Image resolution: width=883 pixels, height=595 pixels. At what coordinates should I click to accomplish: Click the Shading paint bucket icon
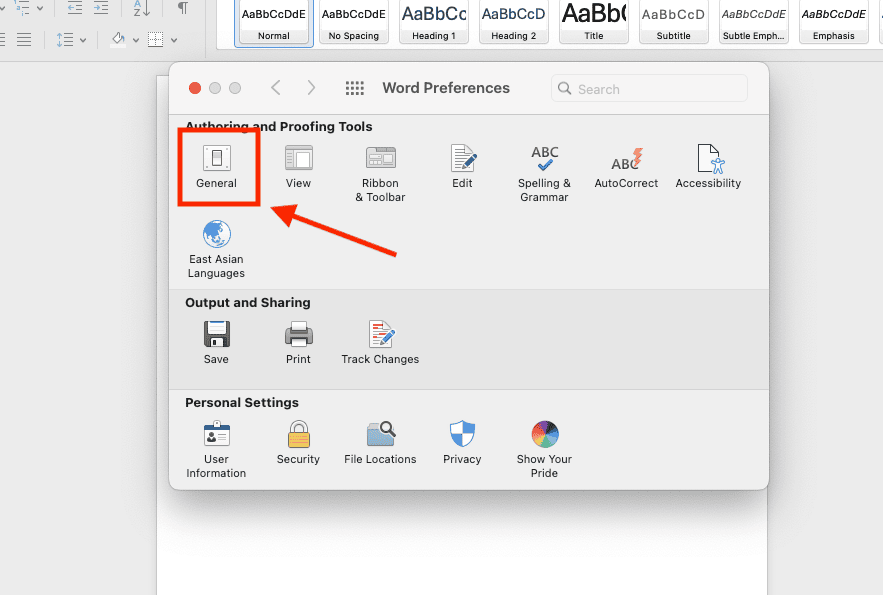[118, 39]
